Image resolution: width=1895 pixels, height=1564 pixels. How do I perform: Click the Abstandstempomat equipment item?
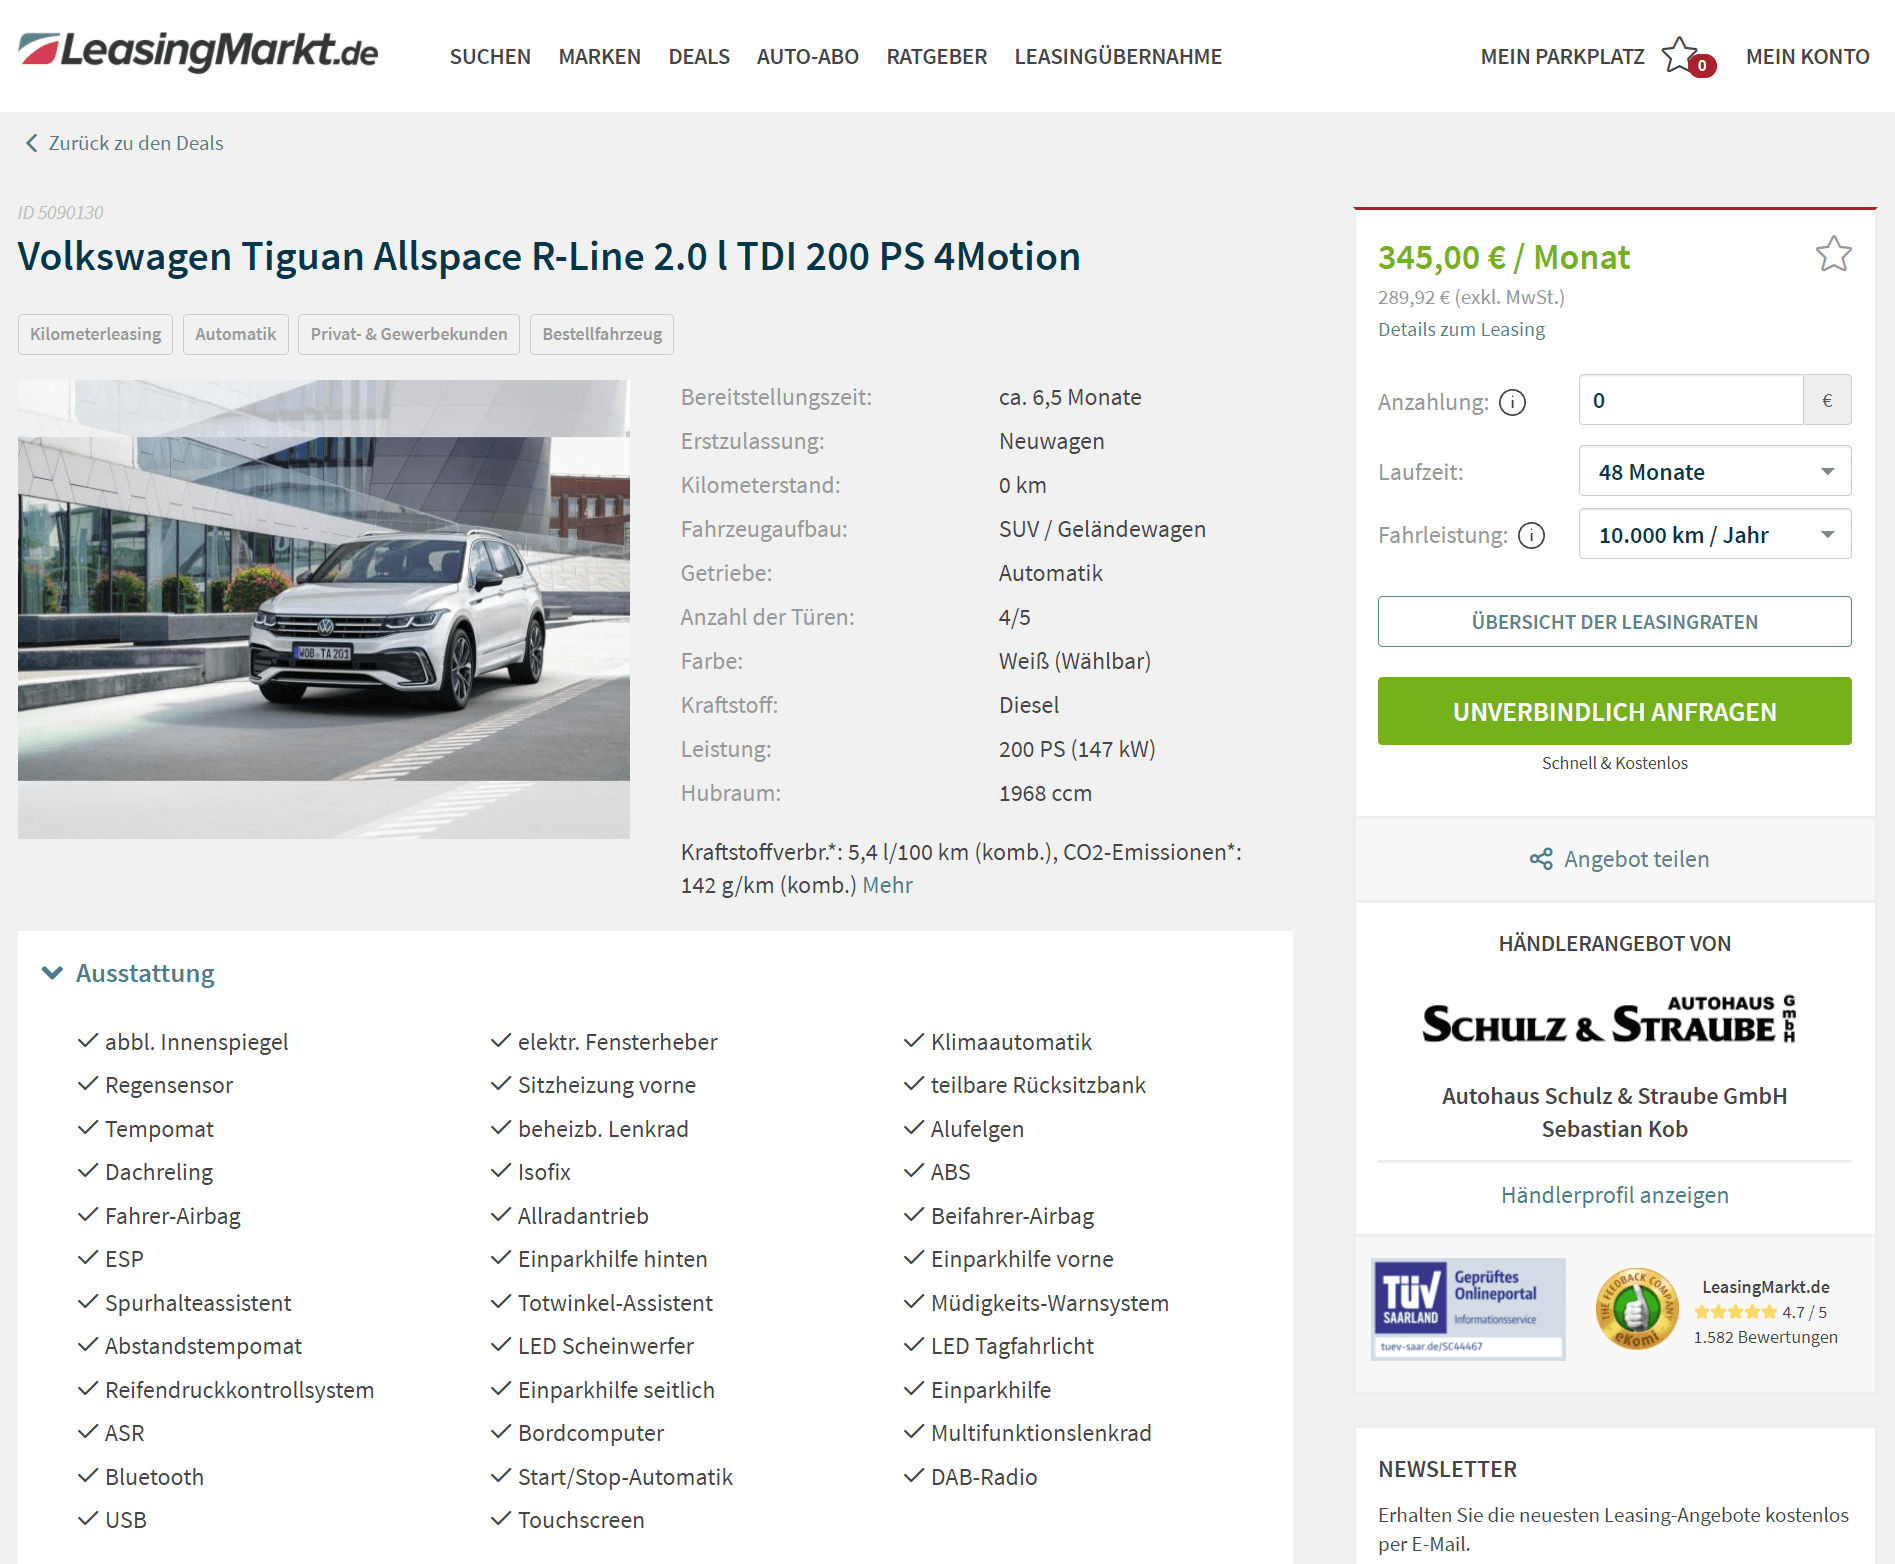(202, 1346)
